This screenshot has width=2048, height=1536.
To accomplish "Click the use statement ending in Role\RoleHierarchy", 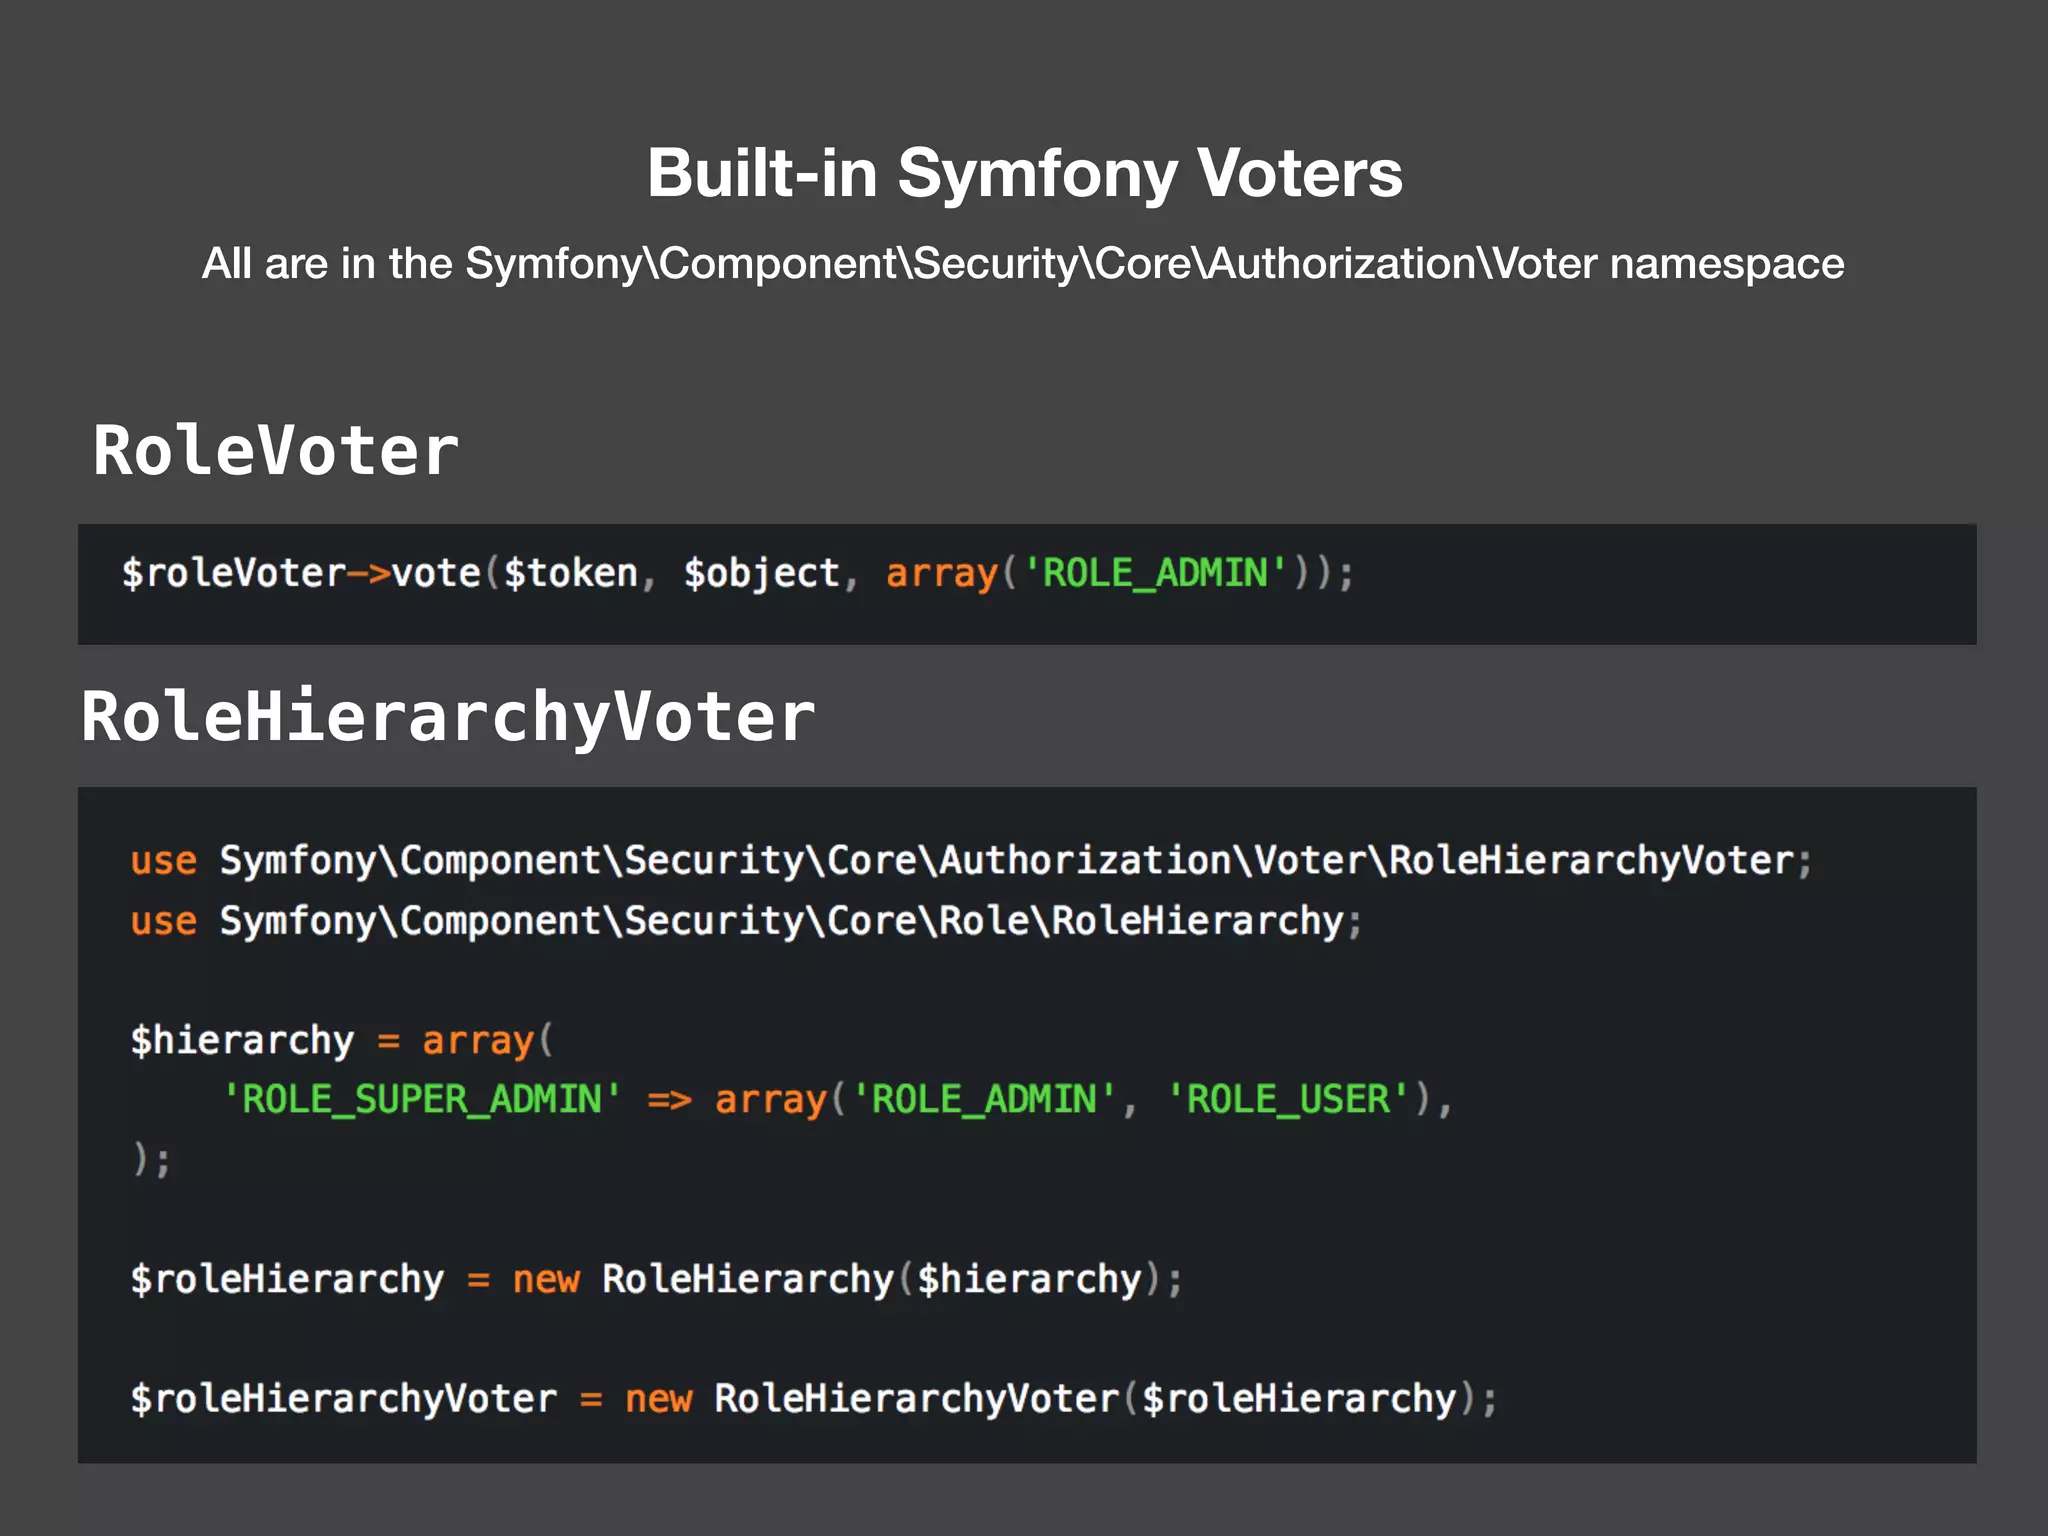I will pyautogui.click(x=746, y=921).
